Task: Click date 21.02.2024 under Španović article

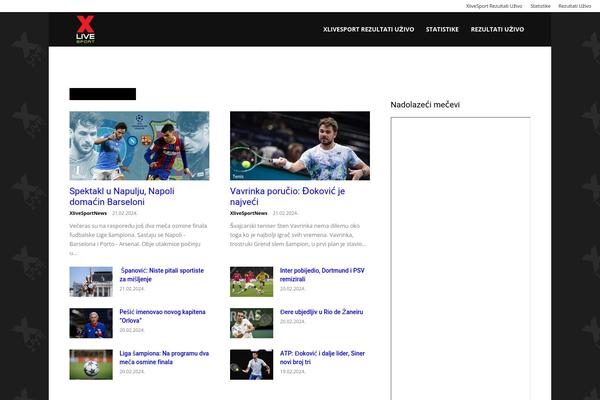Action: (x=132, y=289)
